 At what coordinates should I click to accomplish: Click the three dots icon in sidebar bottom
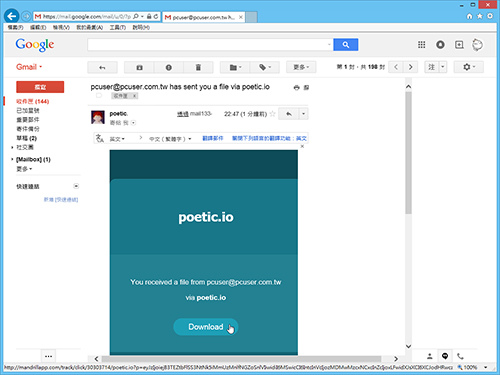(48, 356)
